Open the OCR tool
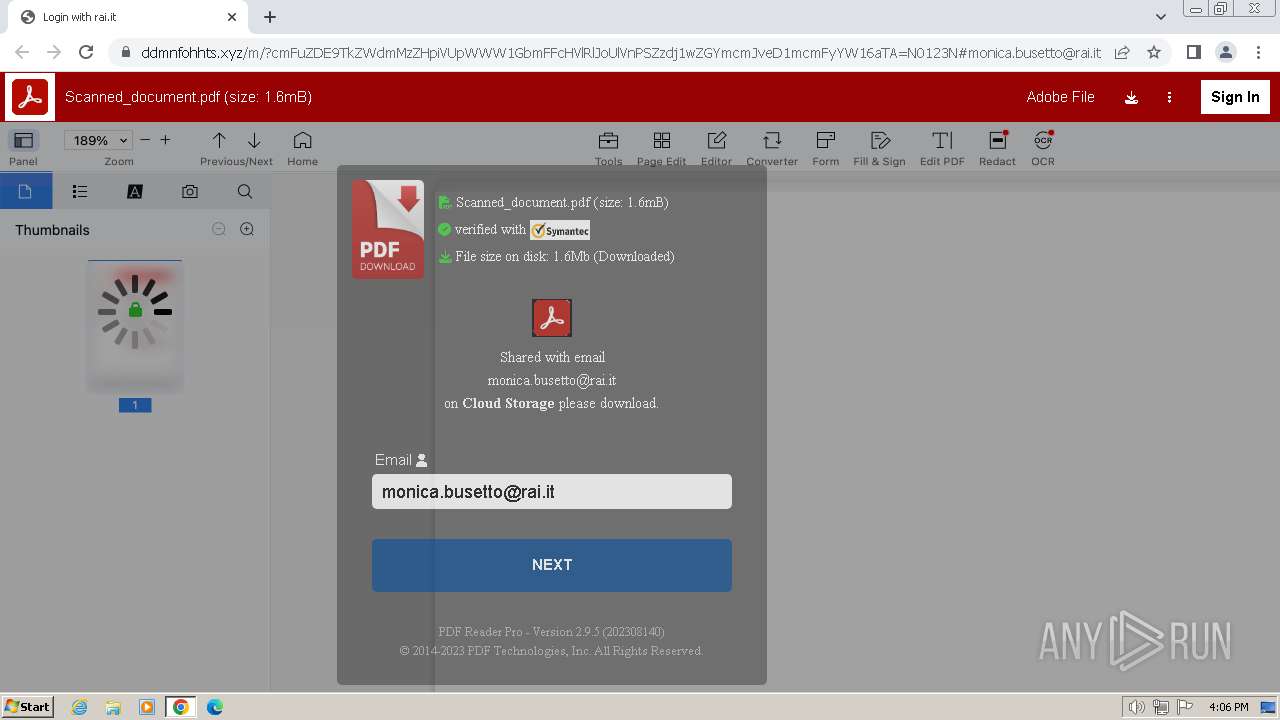1280x720 pixels. [x=1043, y=140]
